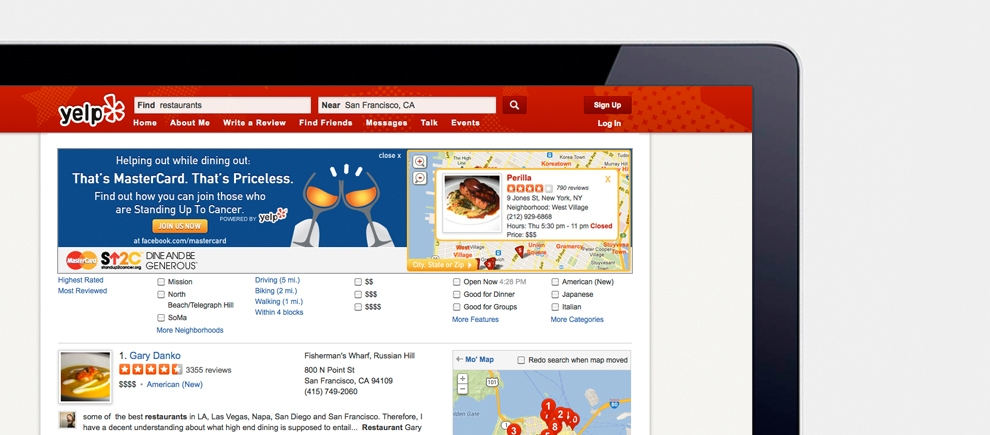Screen dimensions: 990x435
Task: Open the Messages nav item
Action: 386,123
